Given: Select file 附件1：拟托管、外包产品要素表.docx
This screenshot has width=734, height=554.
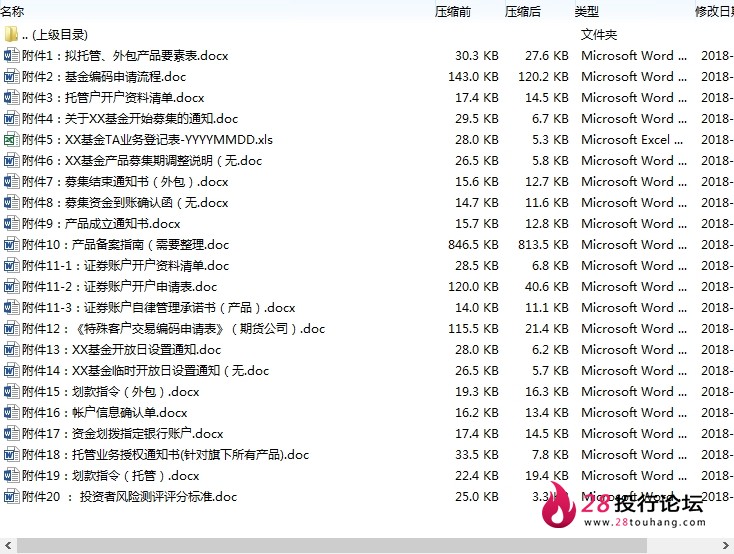Looking at the screenshot, I should (125, 56).
